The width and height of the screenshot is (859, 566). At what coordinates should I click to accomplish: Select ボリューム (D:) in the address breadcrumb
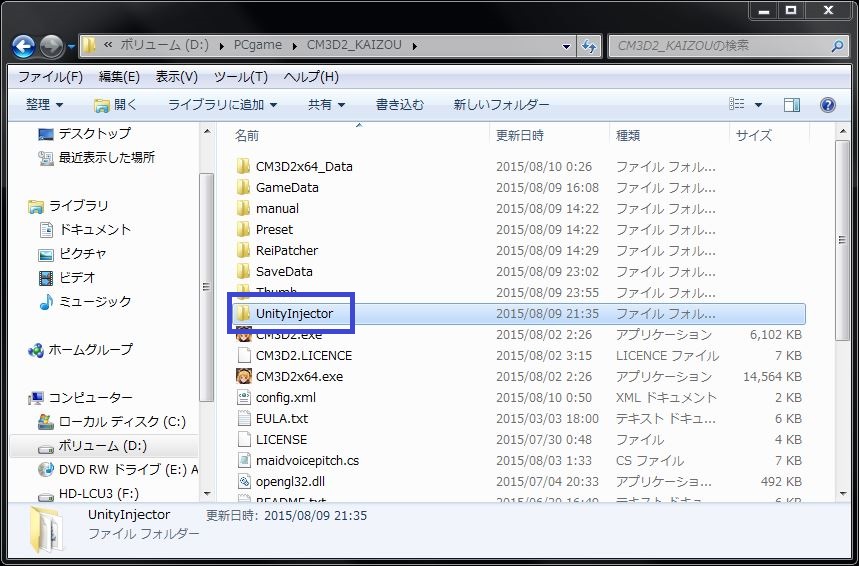tap(164, 45)
